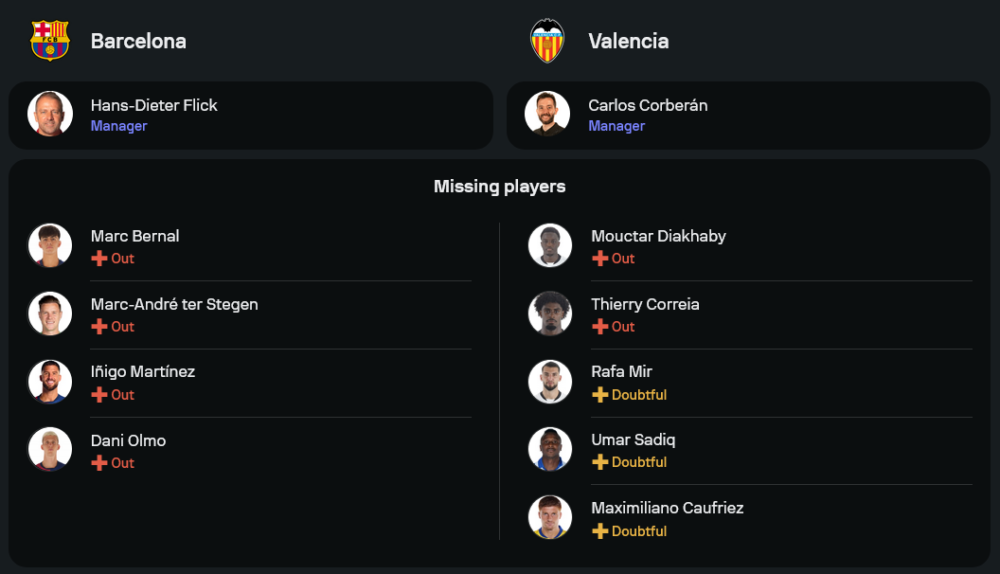Click the Valencia team name
The width and height of the screenshot is (1000, 574).
(628, 41)
